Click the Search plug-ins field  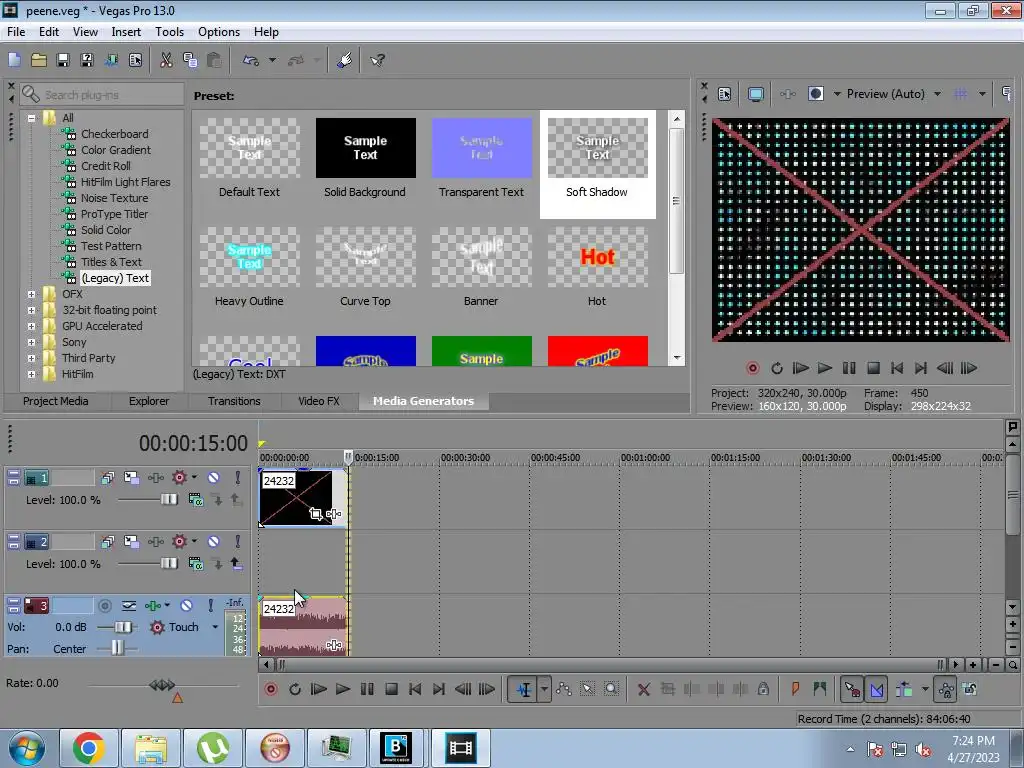click(x=102, y=95)
